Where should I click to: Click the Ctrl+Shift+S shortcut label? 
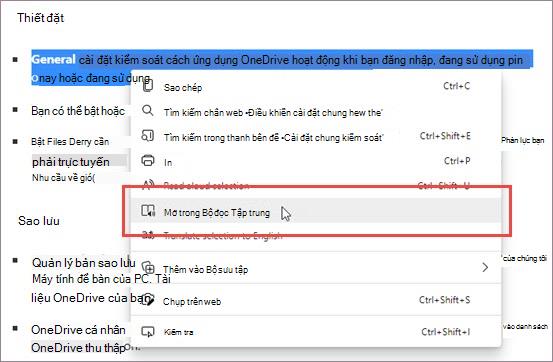pos(445,300)
